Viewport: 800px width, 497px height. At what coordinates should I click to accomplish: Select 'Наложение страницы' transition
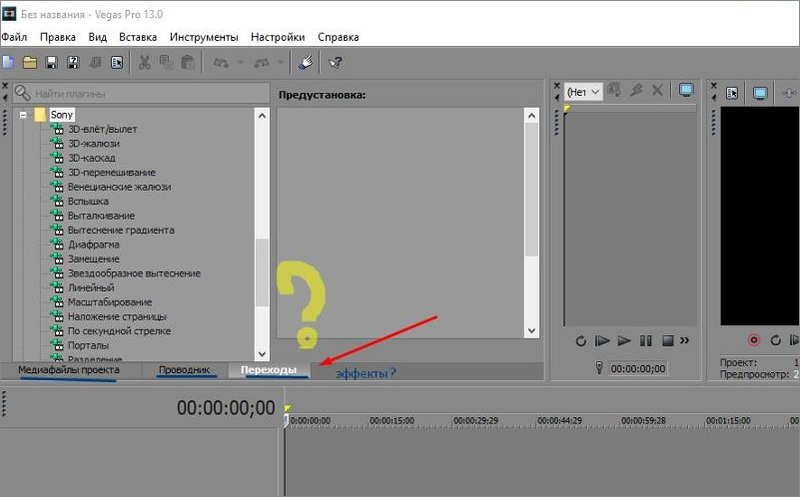click(x=117, y=316)
